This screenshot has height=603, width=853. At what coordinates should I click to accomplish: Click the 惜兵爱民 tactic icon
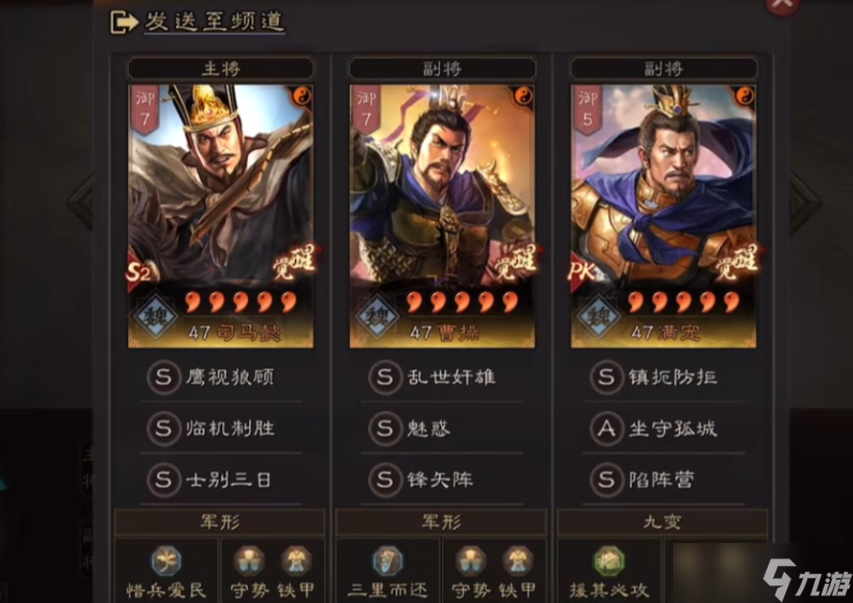(166, 561)
